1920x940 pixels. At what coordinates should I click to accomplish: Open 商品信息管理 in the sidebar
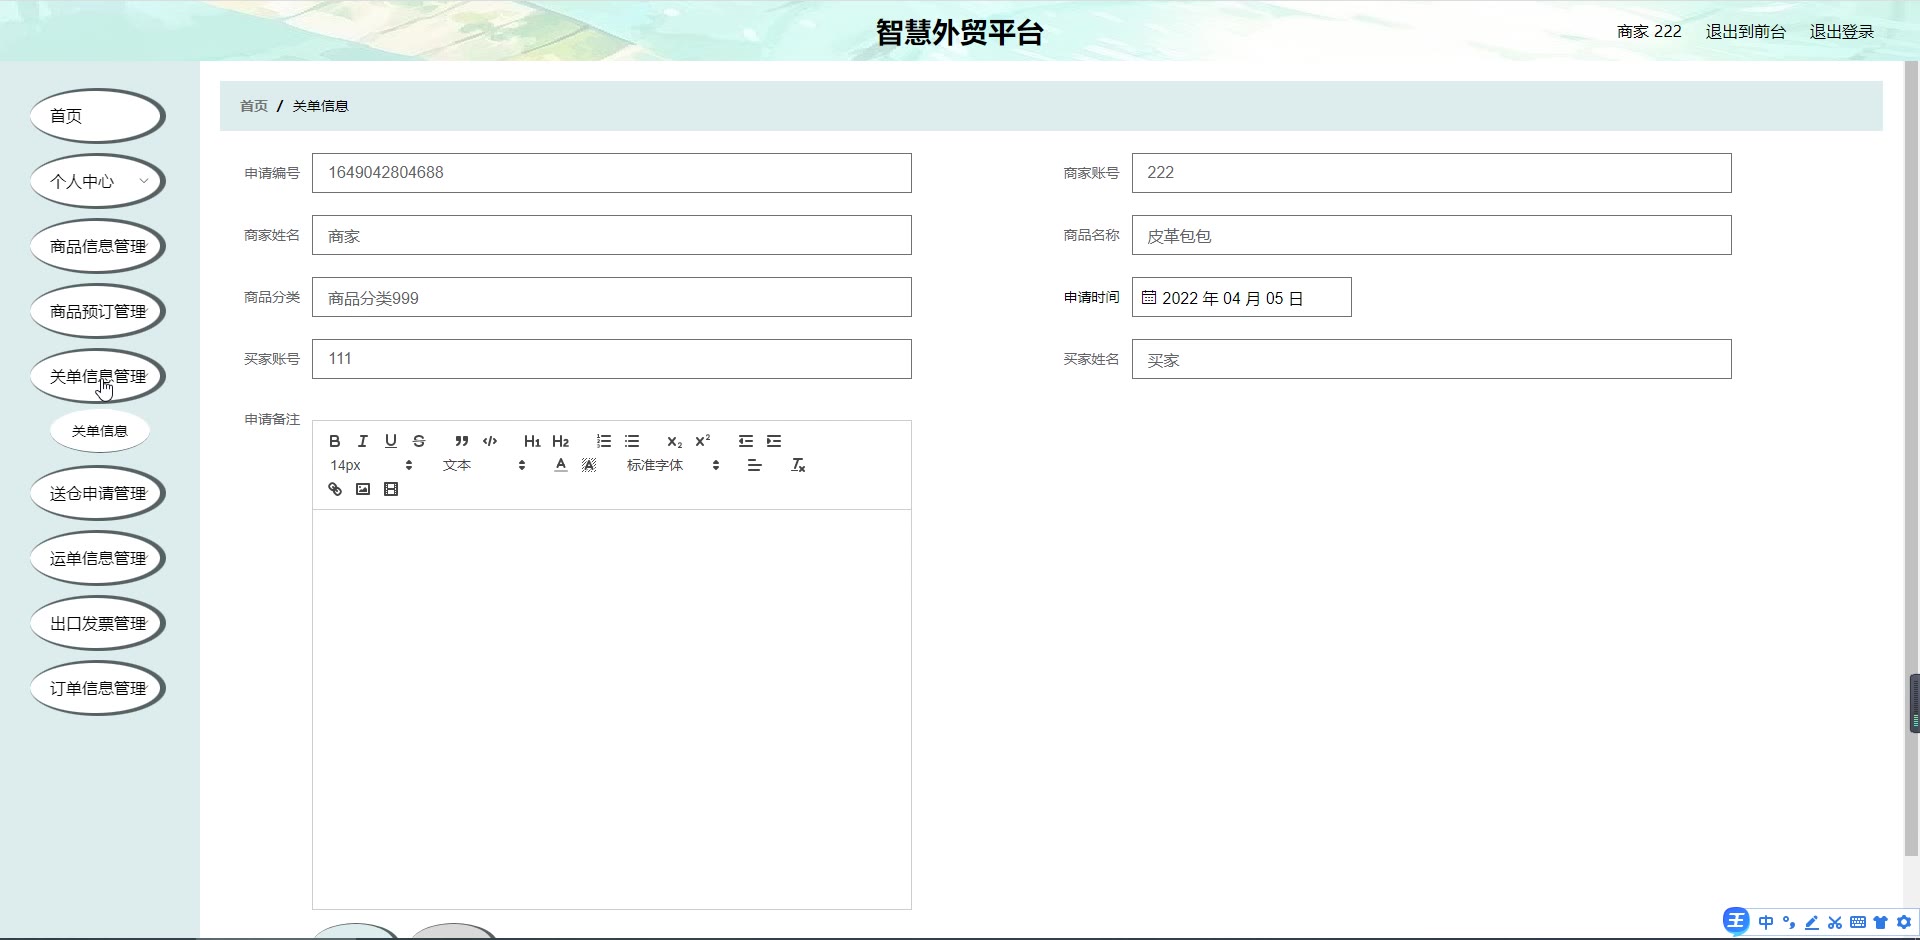pos(98,246)
